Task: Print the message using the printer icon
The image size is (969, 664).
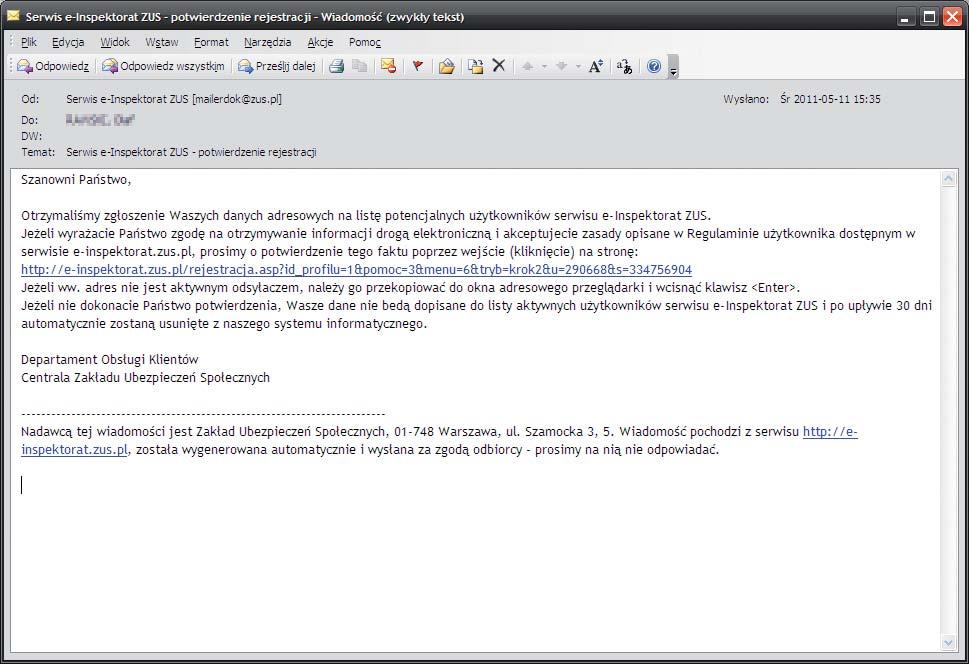Action: click(336, 66)
